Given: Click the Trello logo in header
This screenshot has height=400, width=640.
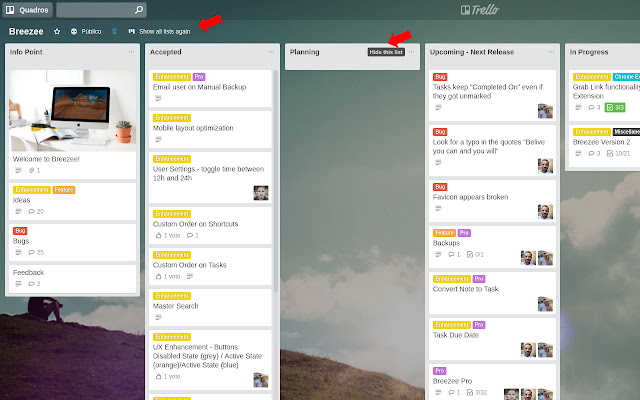Looking at the screenshot, I should tap(480, 10).
